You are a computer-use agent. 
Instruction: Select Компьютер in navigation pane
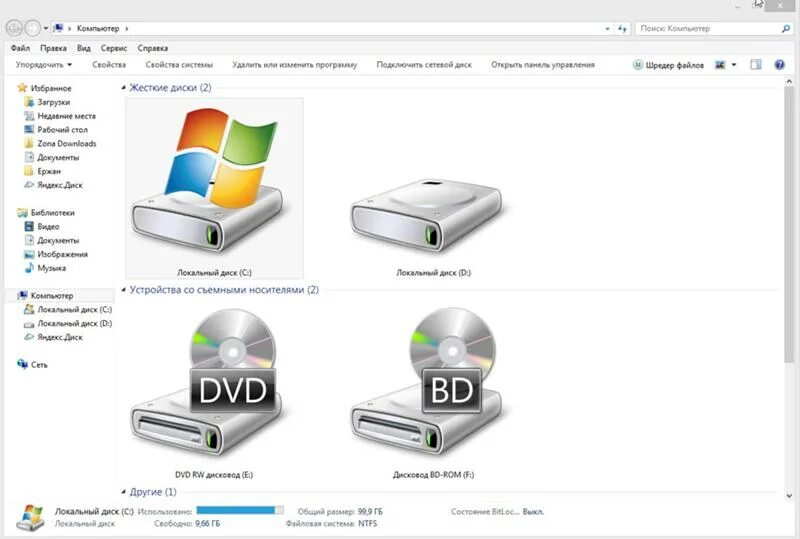pyautogui.click(x=45, y=296)
